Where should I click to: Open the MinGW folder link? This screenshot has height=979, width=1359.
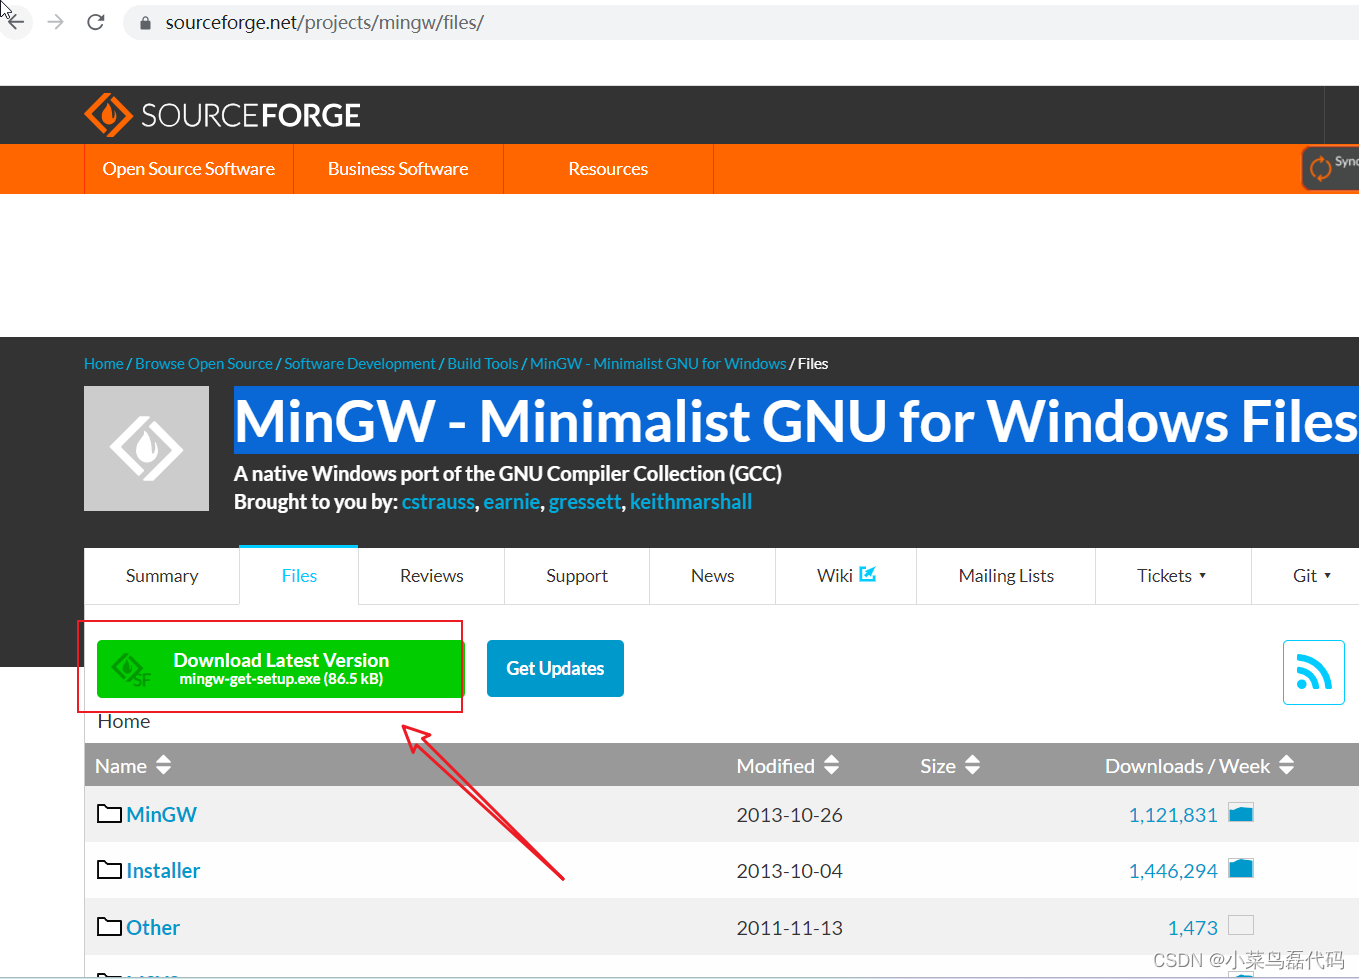(x=162, y=814)
